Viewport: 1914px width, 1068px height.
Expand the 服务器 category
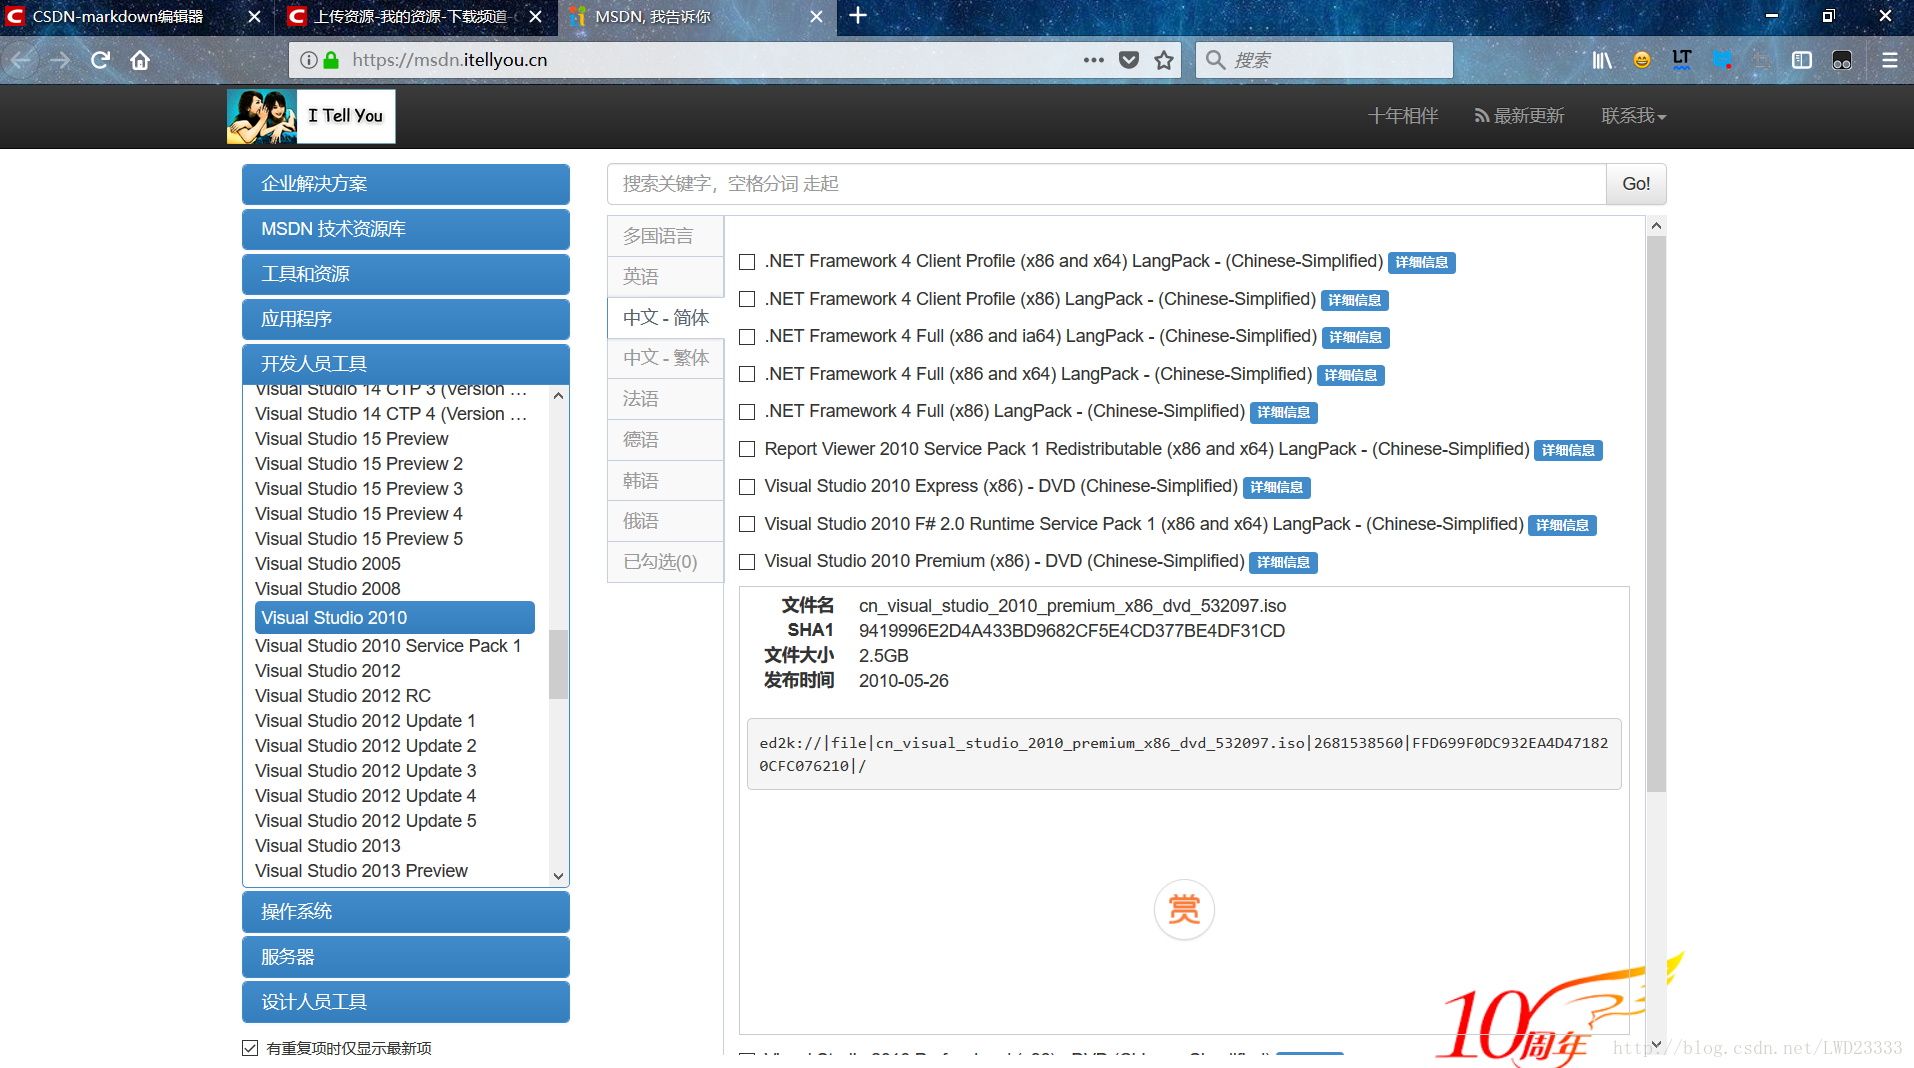pyautogui.click(x=406, y=957)
